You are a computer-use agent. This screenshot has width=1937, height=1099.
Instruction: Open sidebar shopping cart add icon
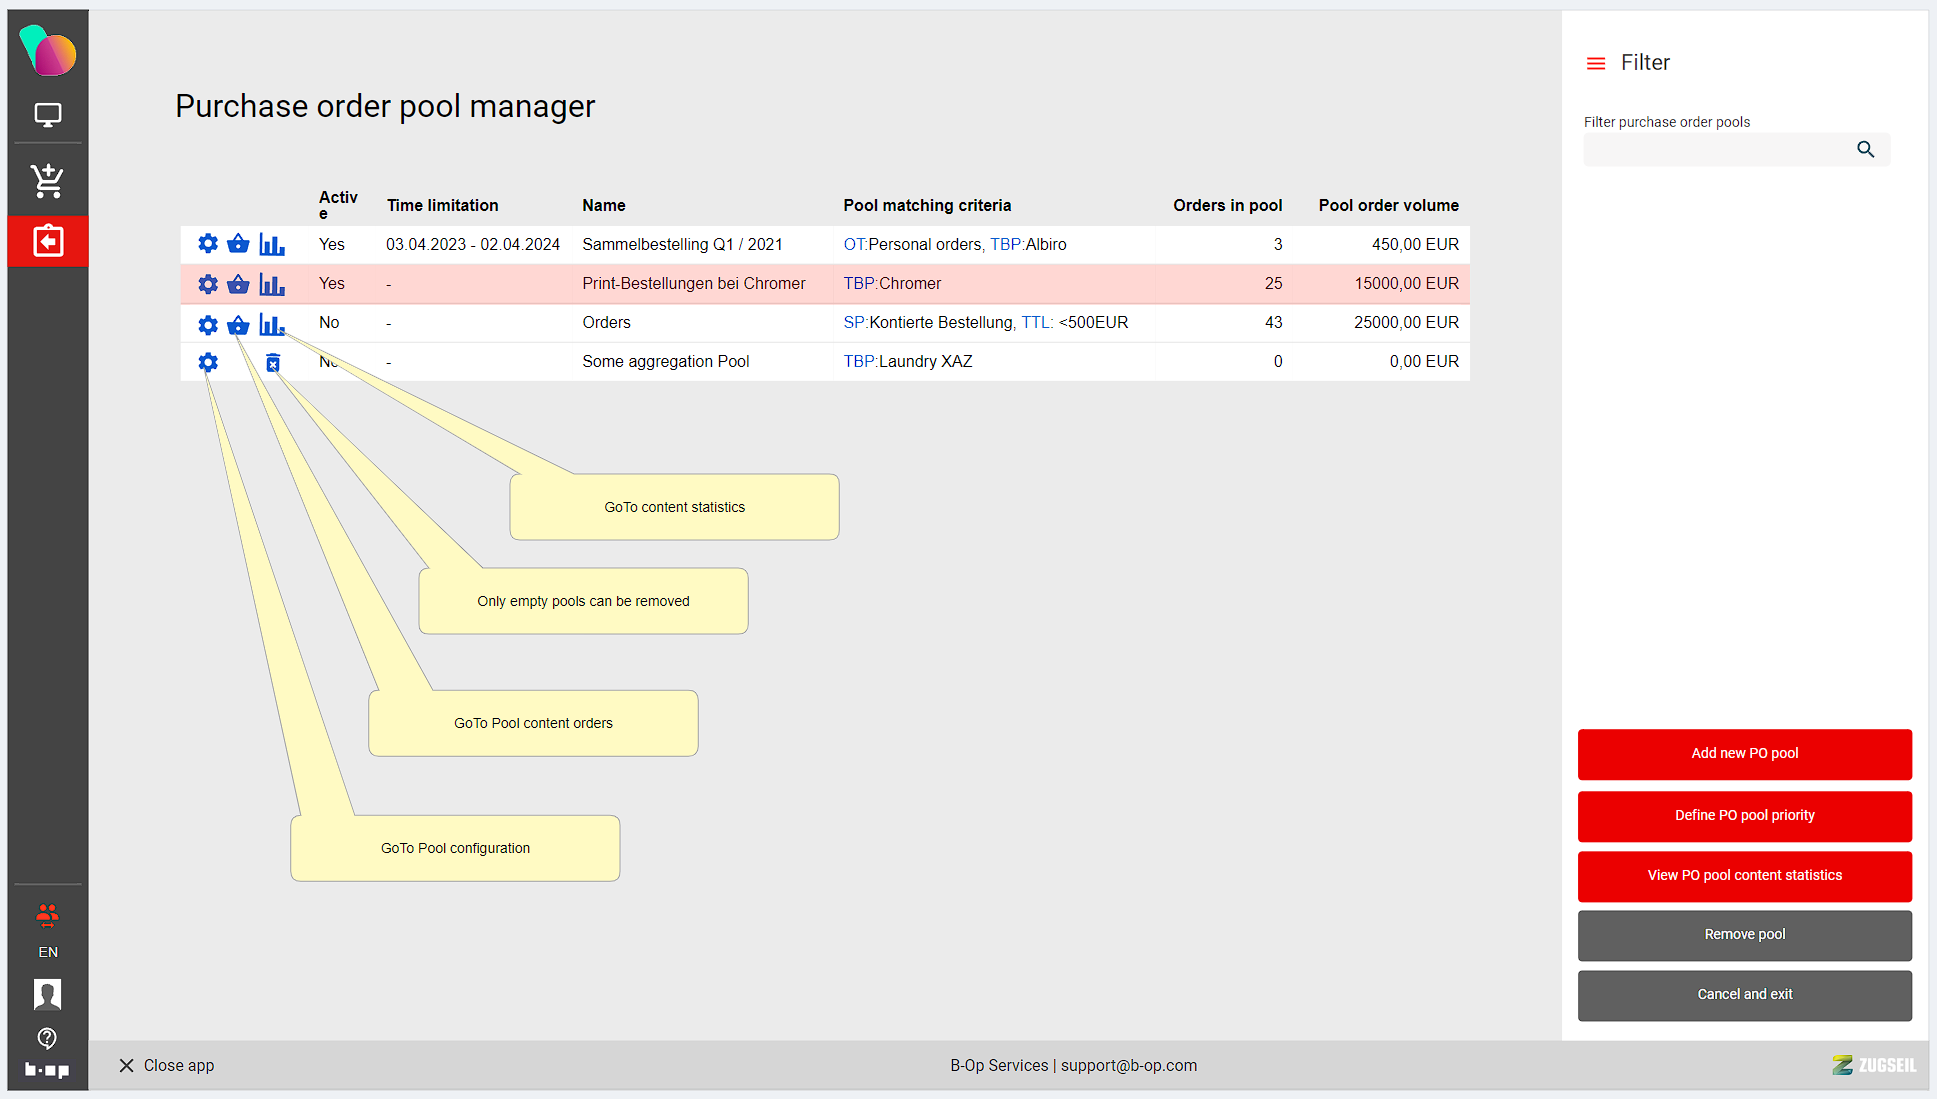click(47, 181)
